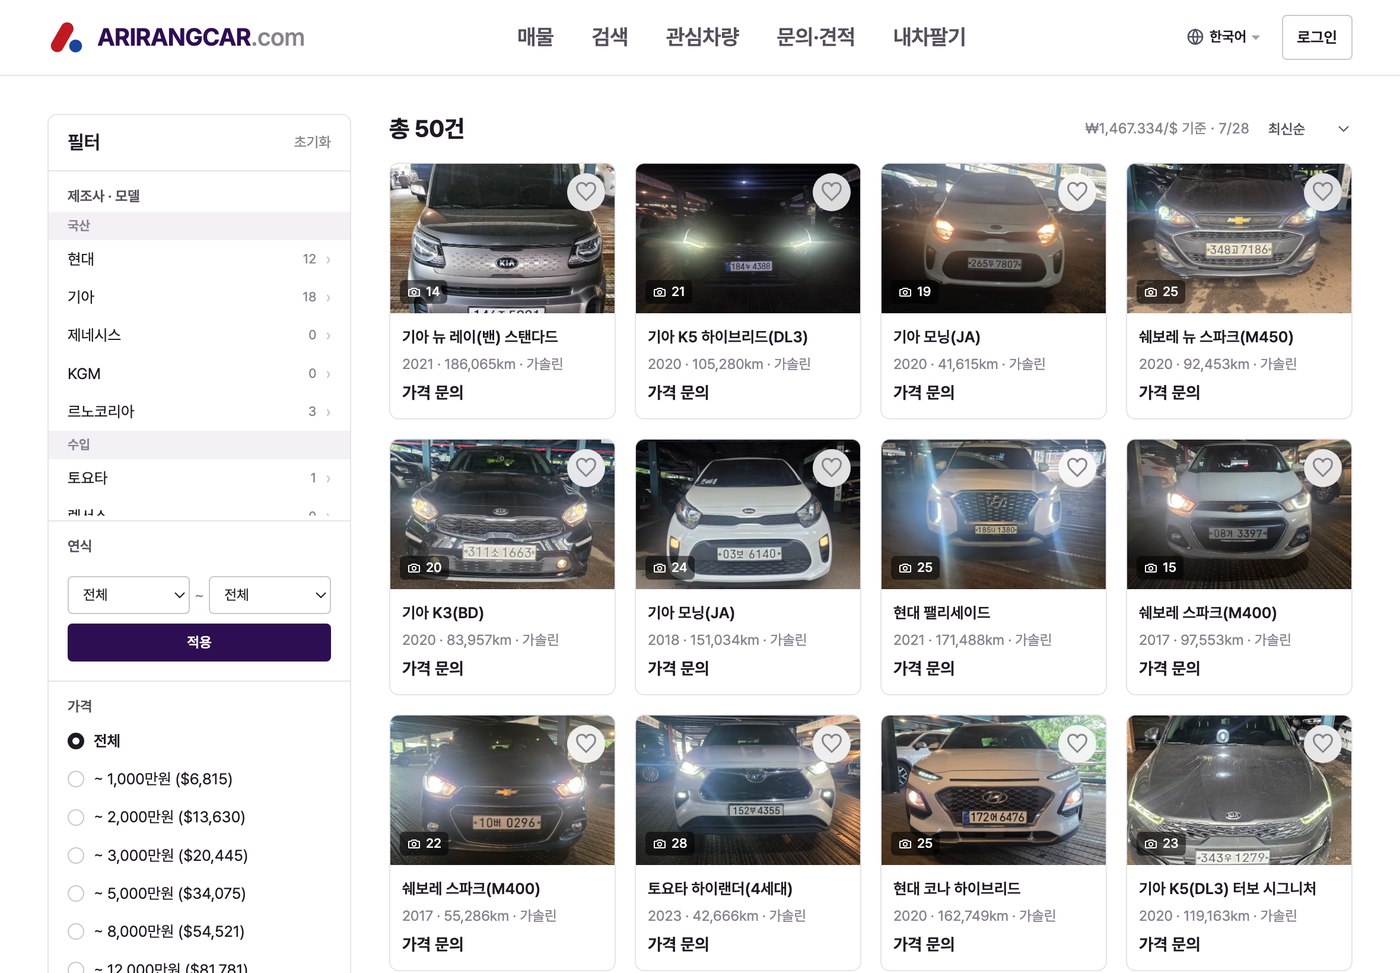Expand the 토요타 manufacturer row
Viewport: 1400px width, 973px height.
coord(199,478)
